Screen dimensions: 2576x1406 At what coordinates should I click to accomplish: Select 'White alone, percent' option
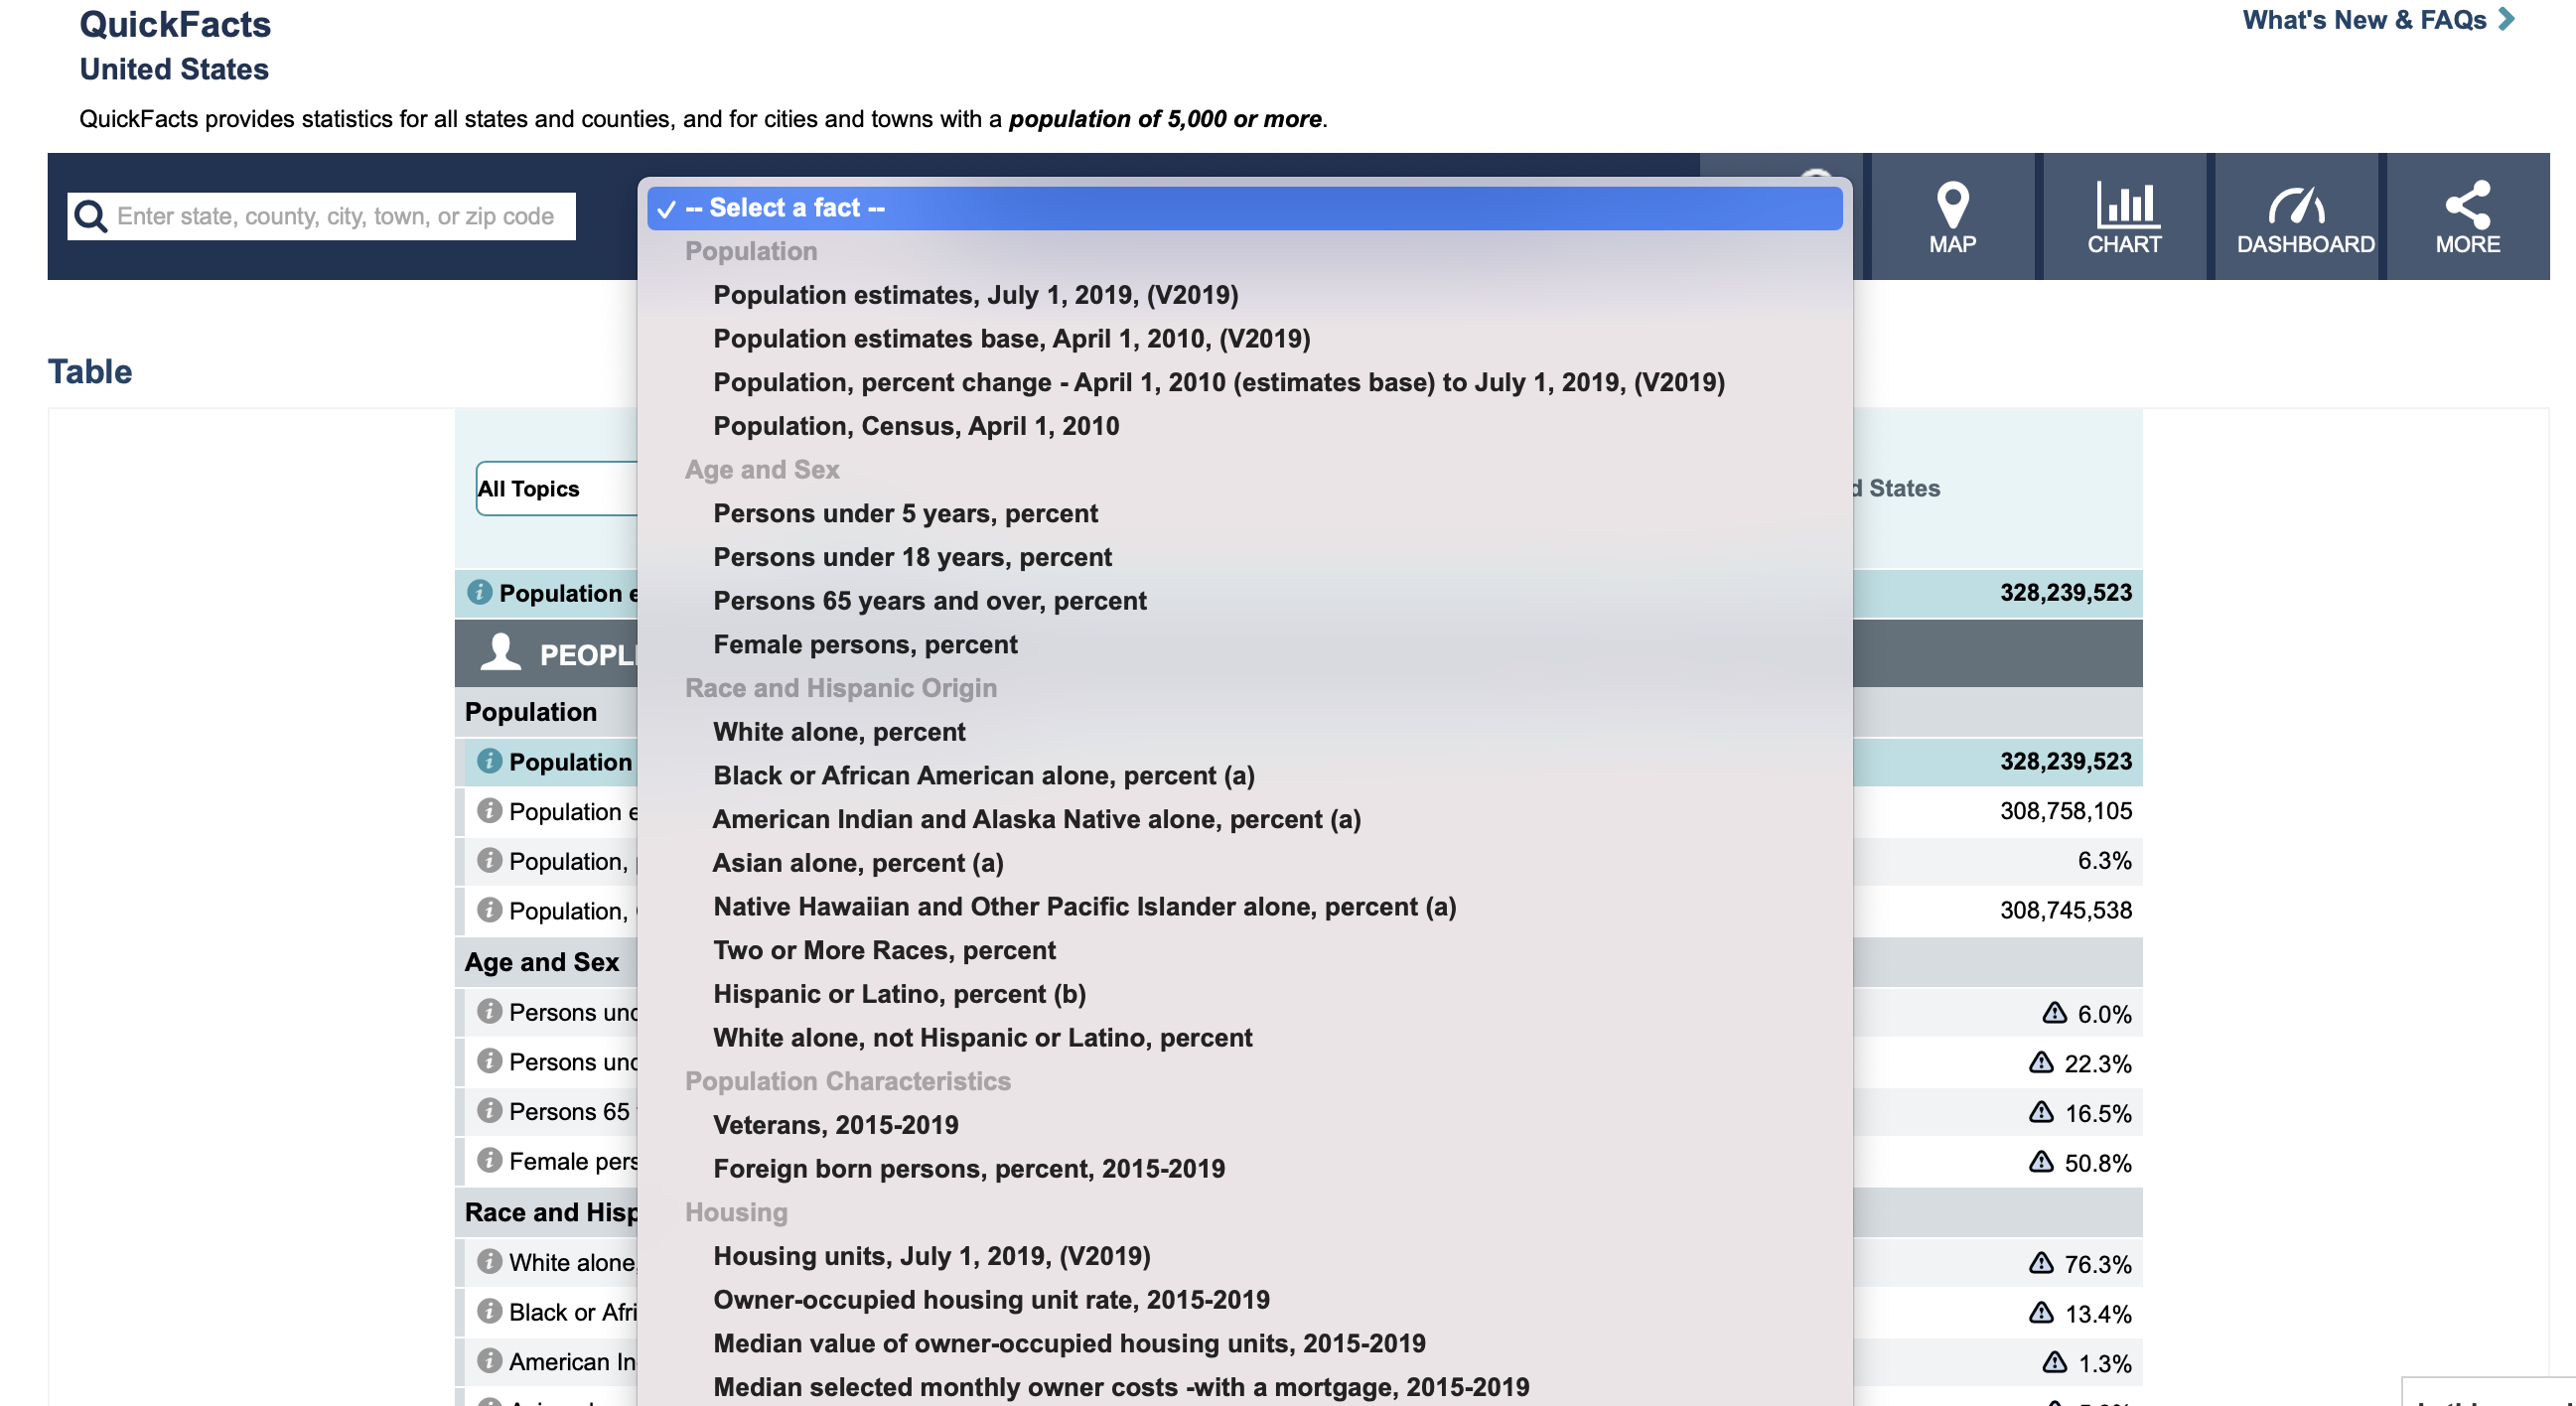coord(839,732)
